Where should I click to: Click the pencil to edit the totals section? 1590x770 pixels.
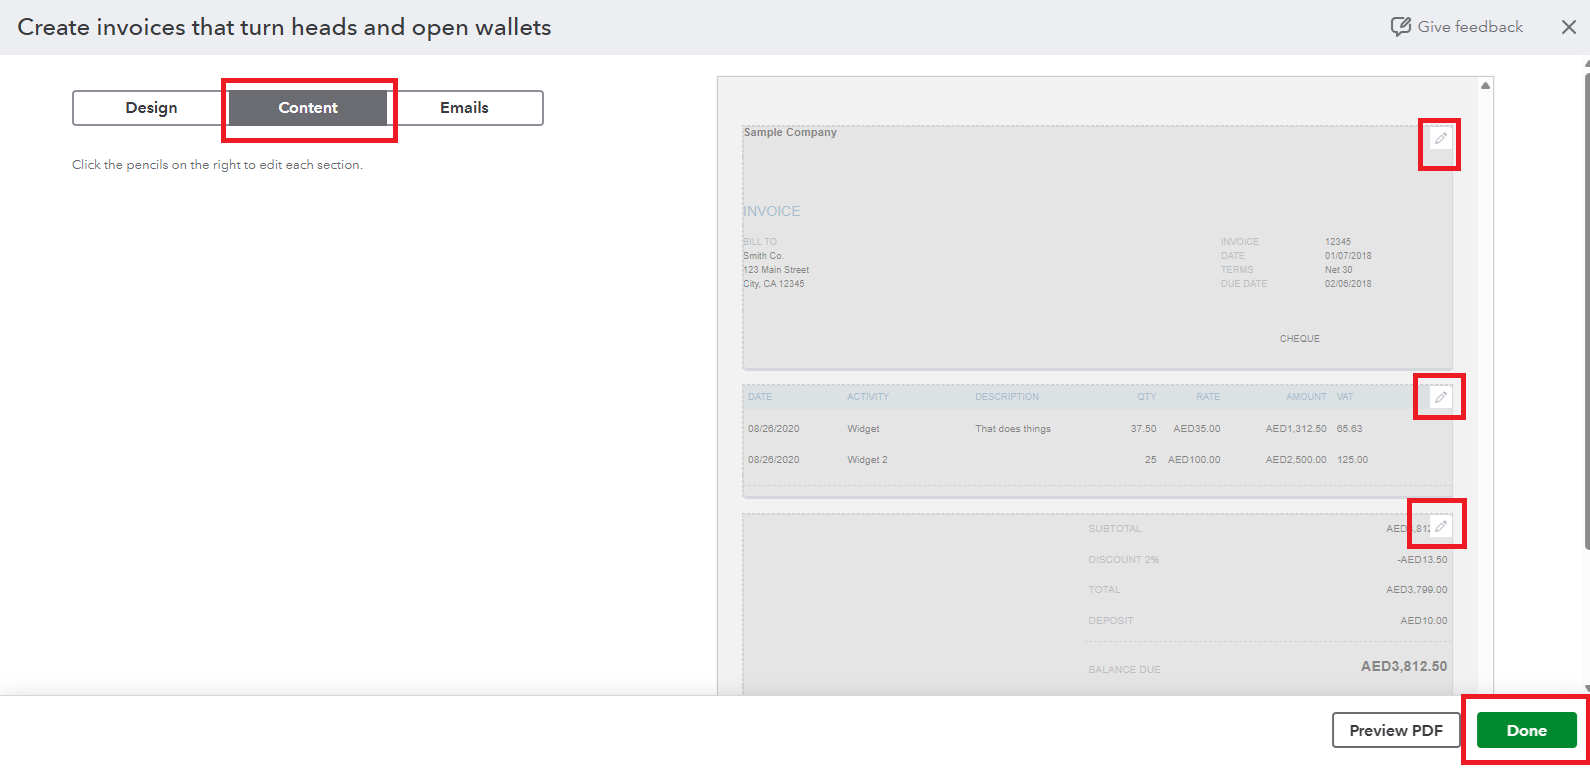pos(1440,526)
